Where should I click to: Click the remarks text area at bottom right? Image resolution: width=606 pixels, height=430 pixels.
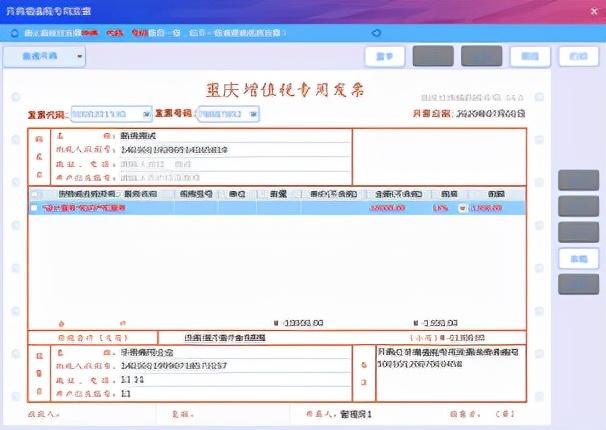(451, 373)
